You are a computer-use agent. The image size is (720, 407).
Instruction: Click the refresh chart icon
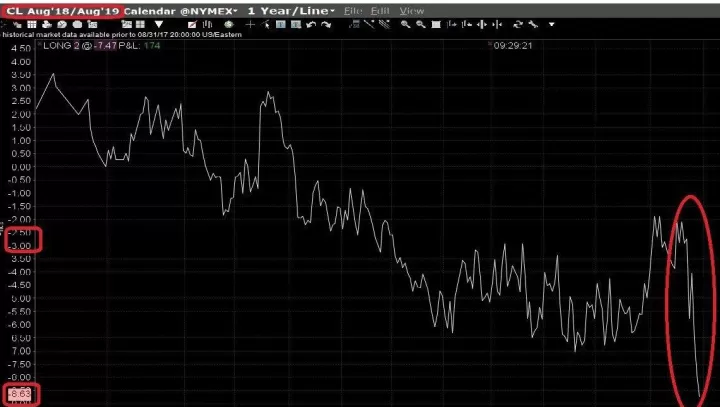coord(518,24)
